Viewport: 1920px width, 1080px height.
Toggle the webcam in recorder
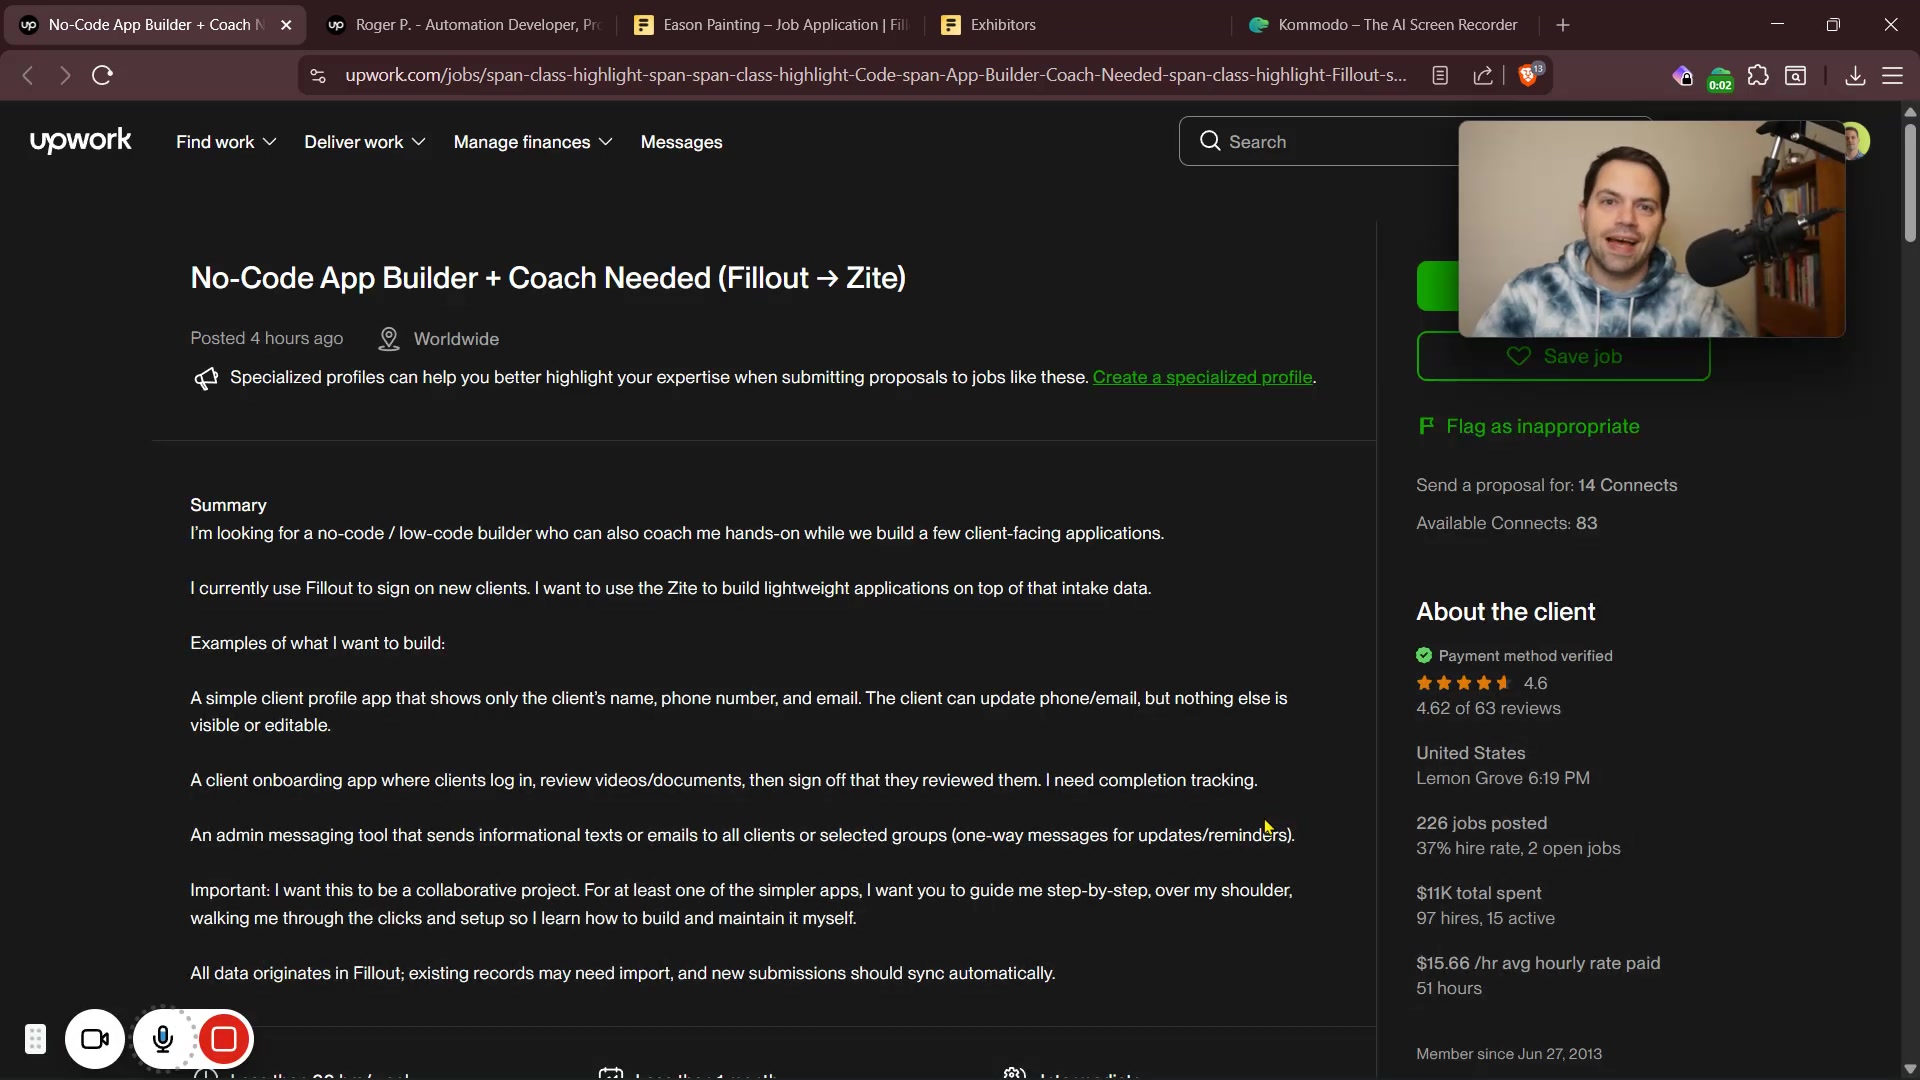point(95,1039)
